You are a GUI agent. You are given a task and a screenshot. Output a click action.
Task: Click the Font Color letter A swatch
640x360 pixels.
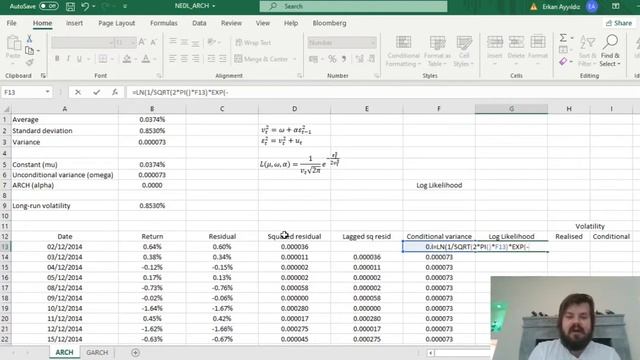click(146, 59)
